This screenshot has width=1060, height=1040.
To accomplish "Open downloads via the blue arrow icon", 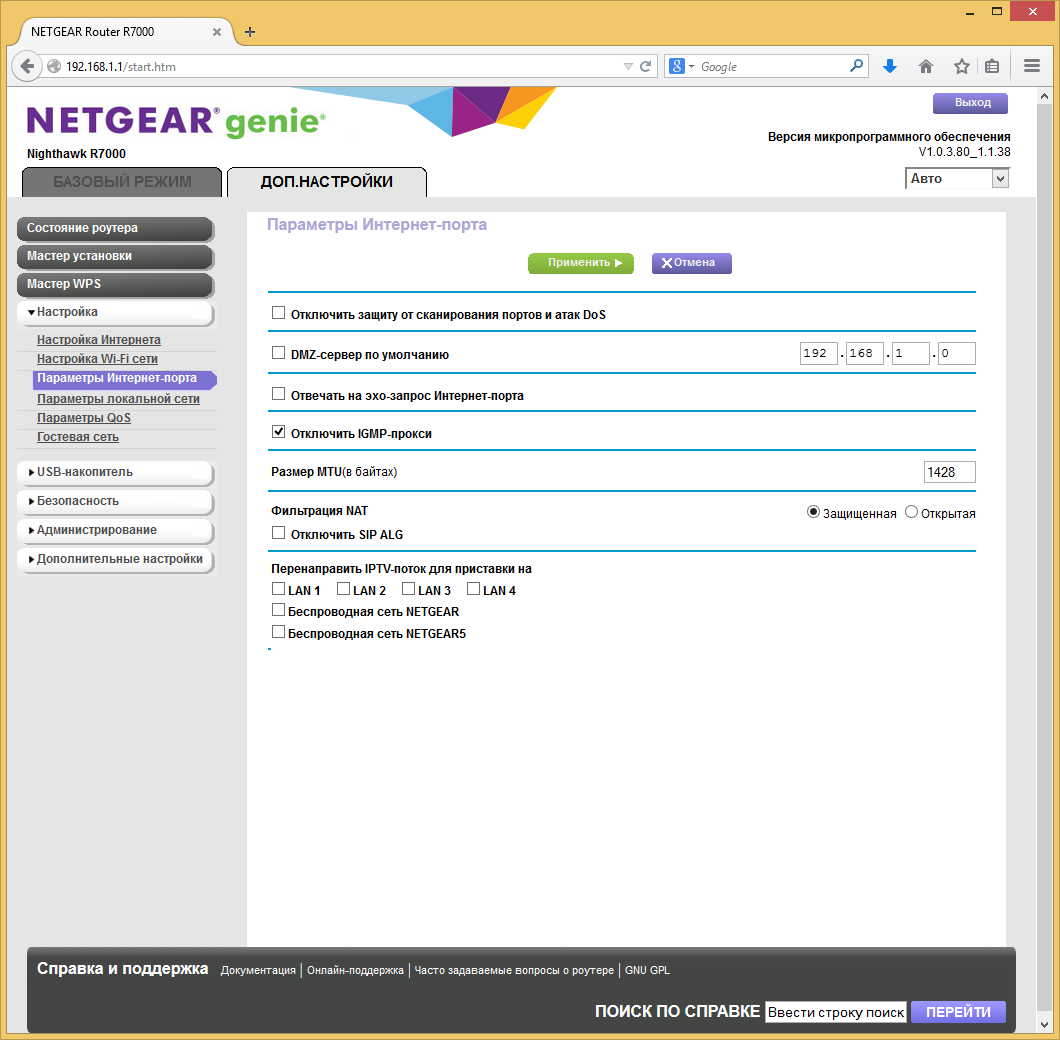I will [890, 66].
